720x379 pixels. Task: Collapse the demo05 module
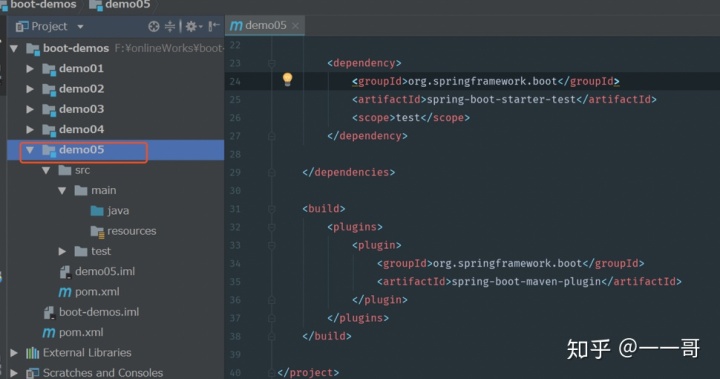30,150
